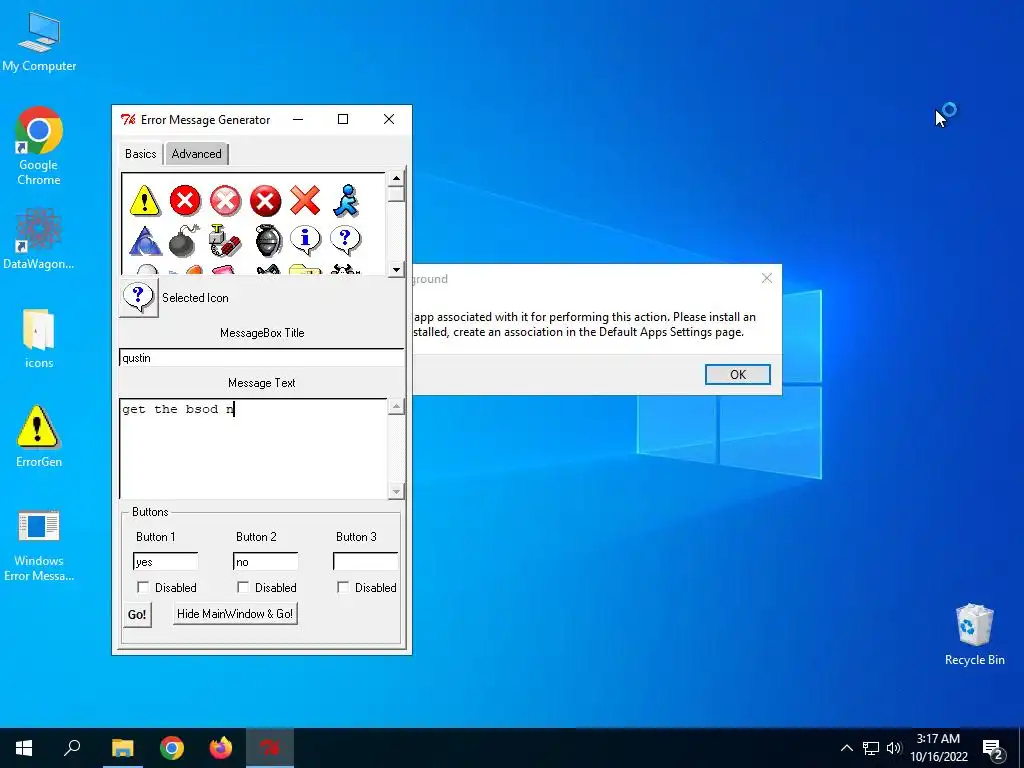This screenshot has height=768, width=1024.
Task: Choose the flat bright red X circle icon
Action: pos(185,200)
